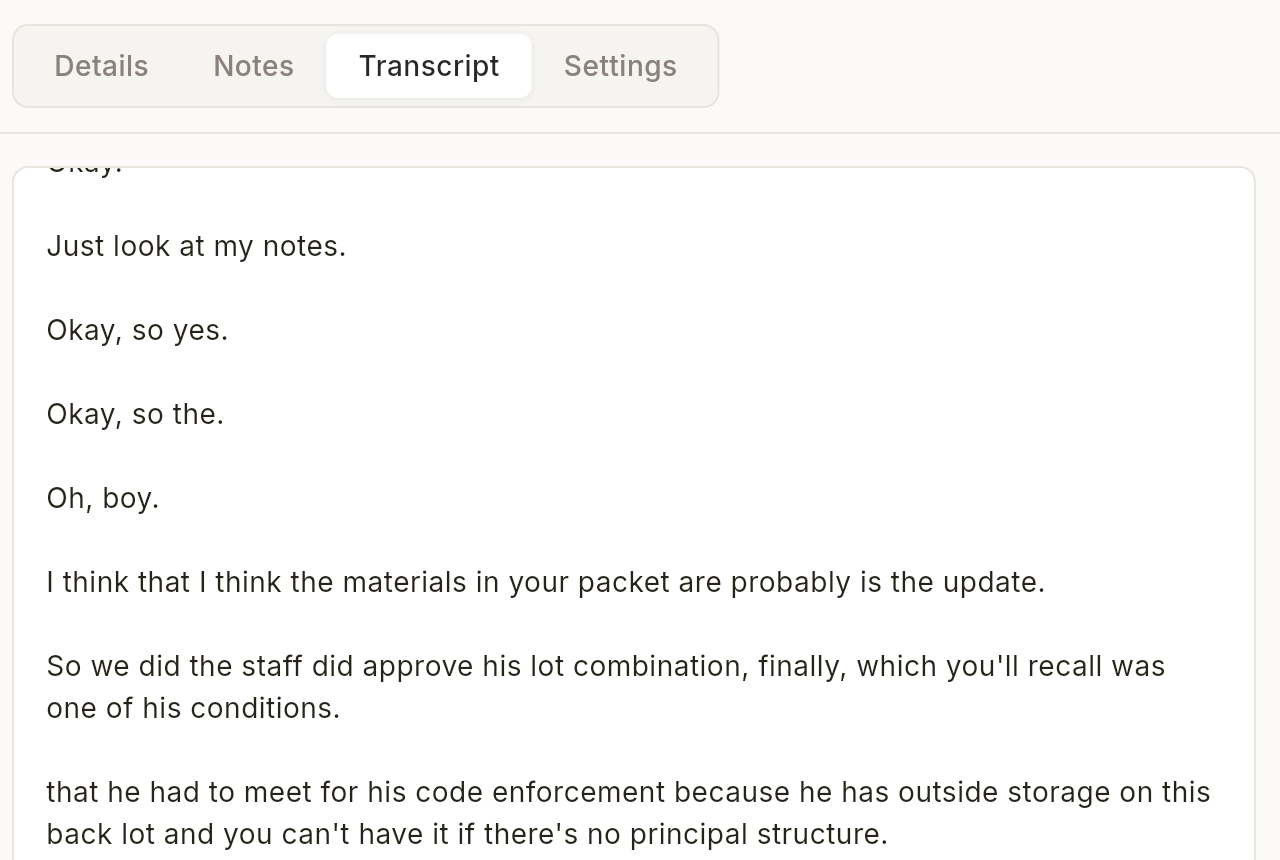Select the Transcript tab
The image size is (1280, 860).
coord(429,66)
